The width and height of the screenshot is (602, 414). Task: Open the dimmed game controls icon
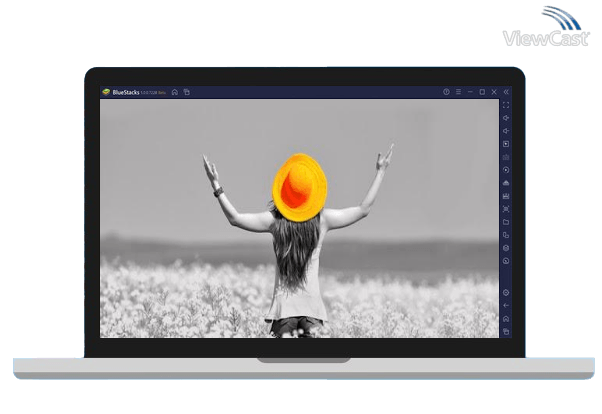point(506,157)
